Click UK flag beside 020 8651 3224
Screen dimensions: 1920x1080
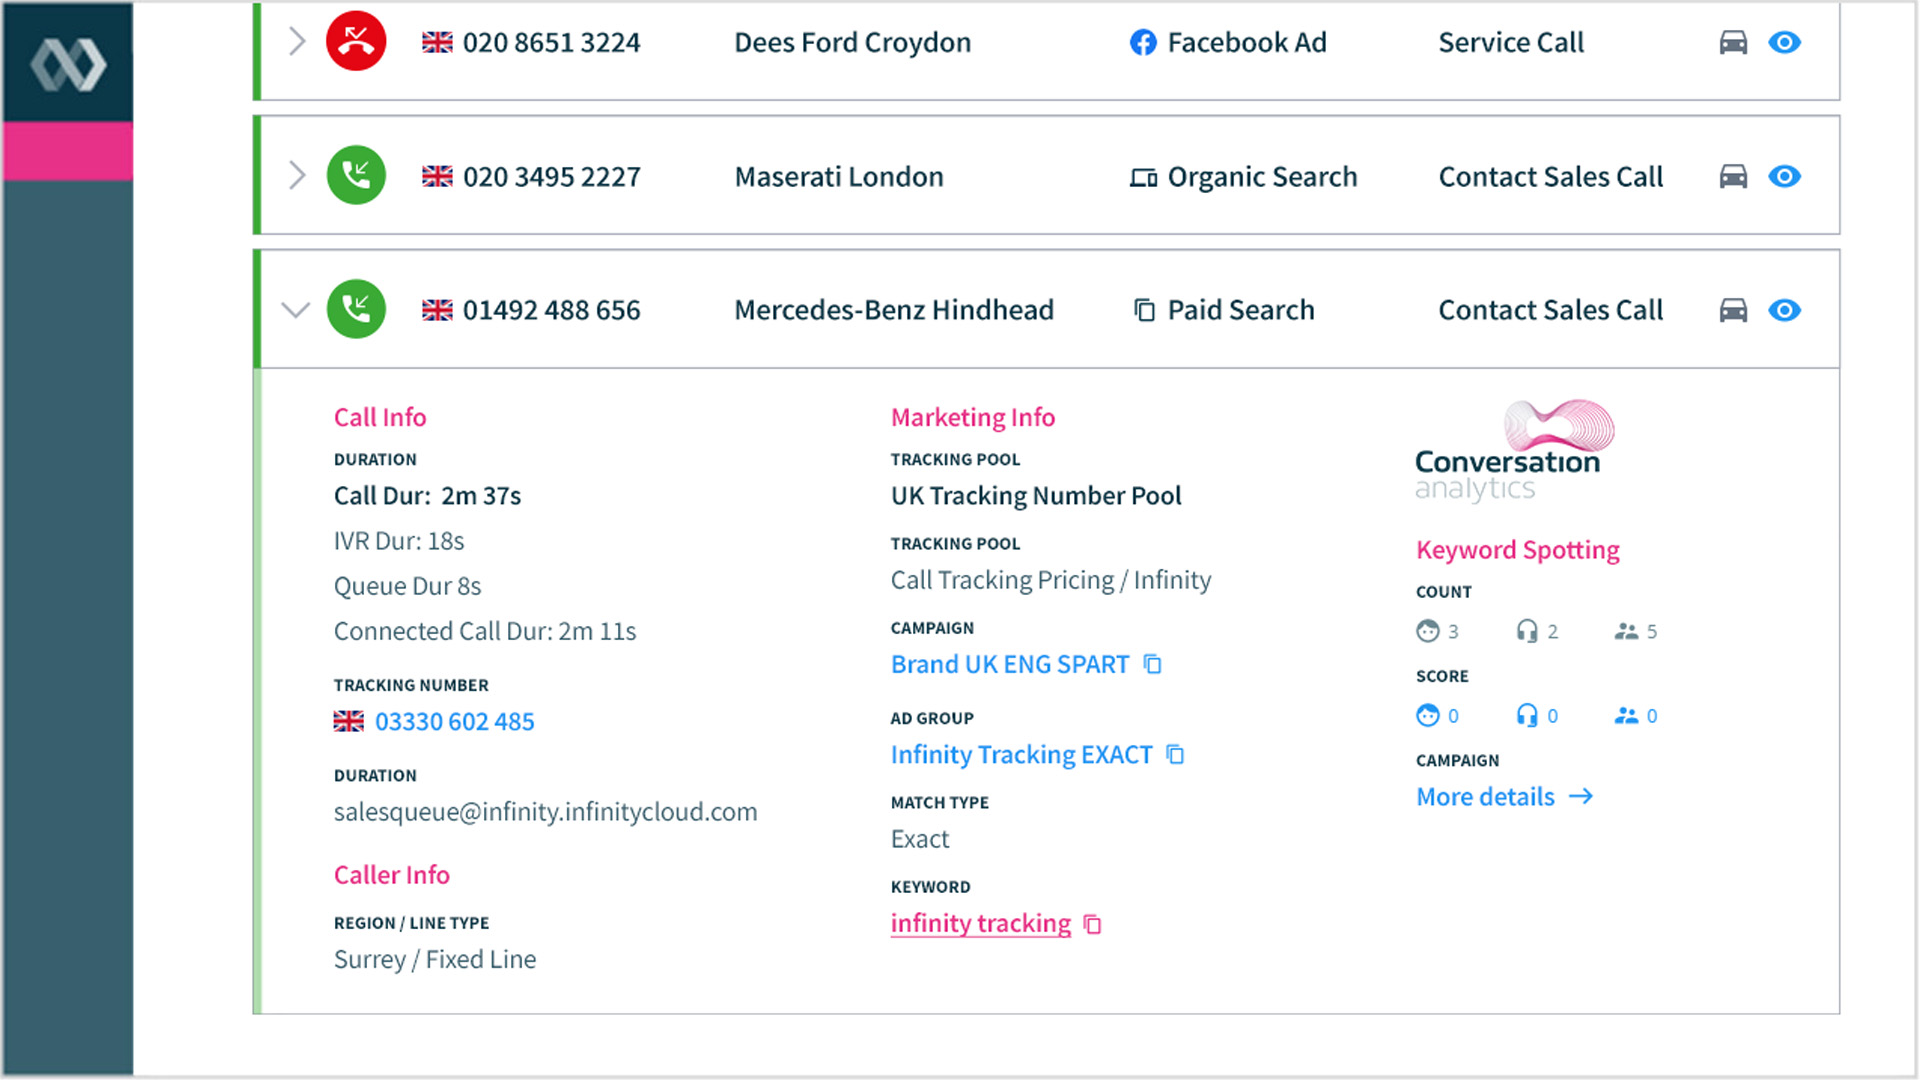coord(437,43)
